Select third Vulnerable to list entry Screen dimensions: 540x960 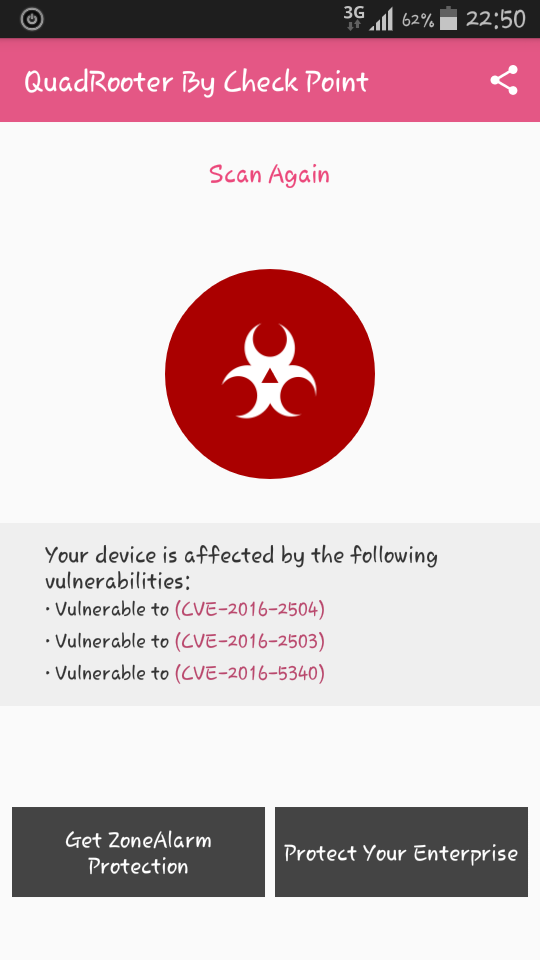pyautogui.click(x=185, y=673)
